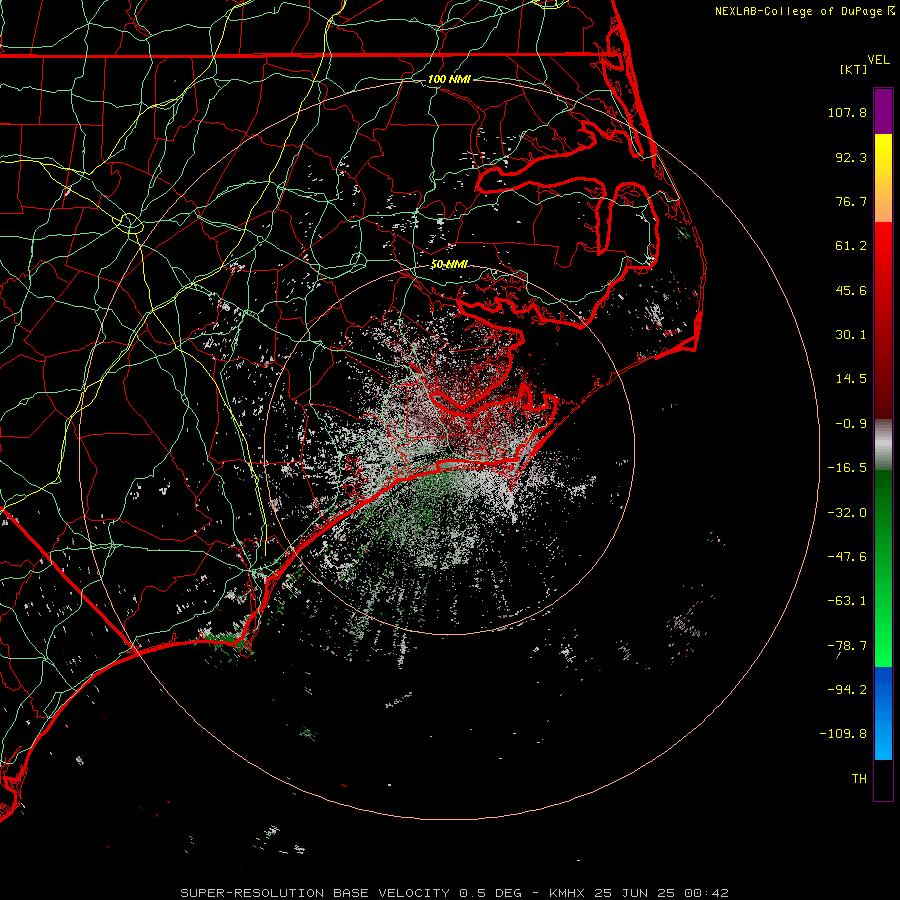Click the 00:42 timestamp in the caption

[709, 893]
